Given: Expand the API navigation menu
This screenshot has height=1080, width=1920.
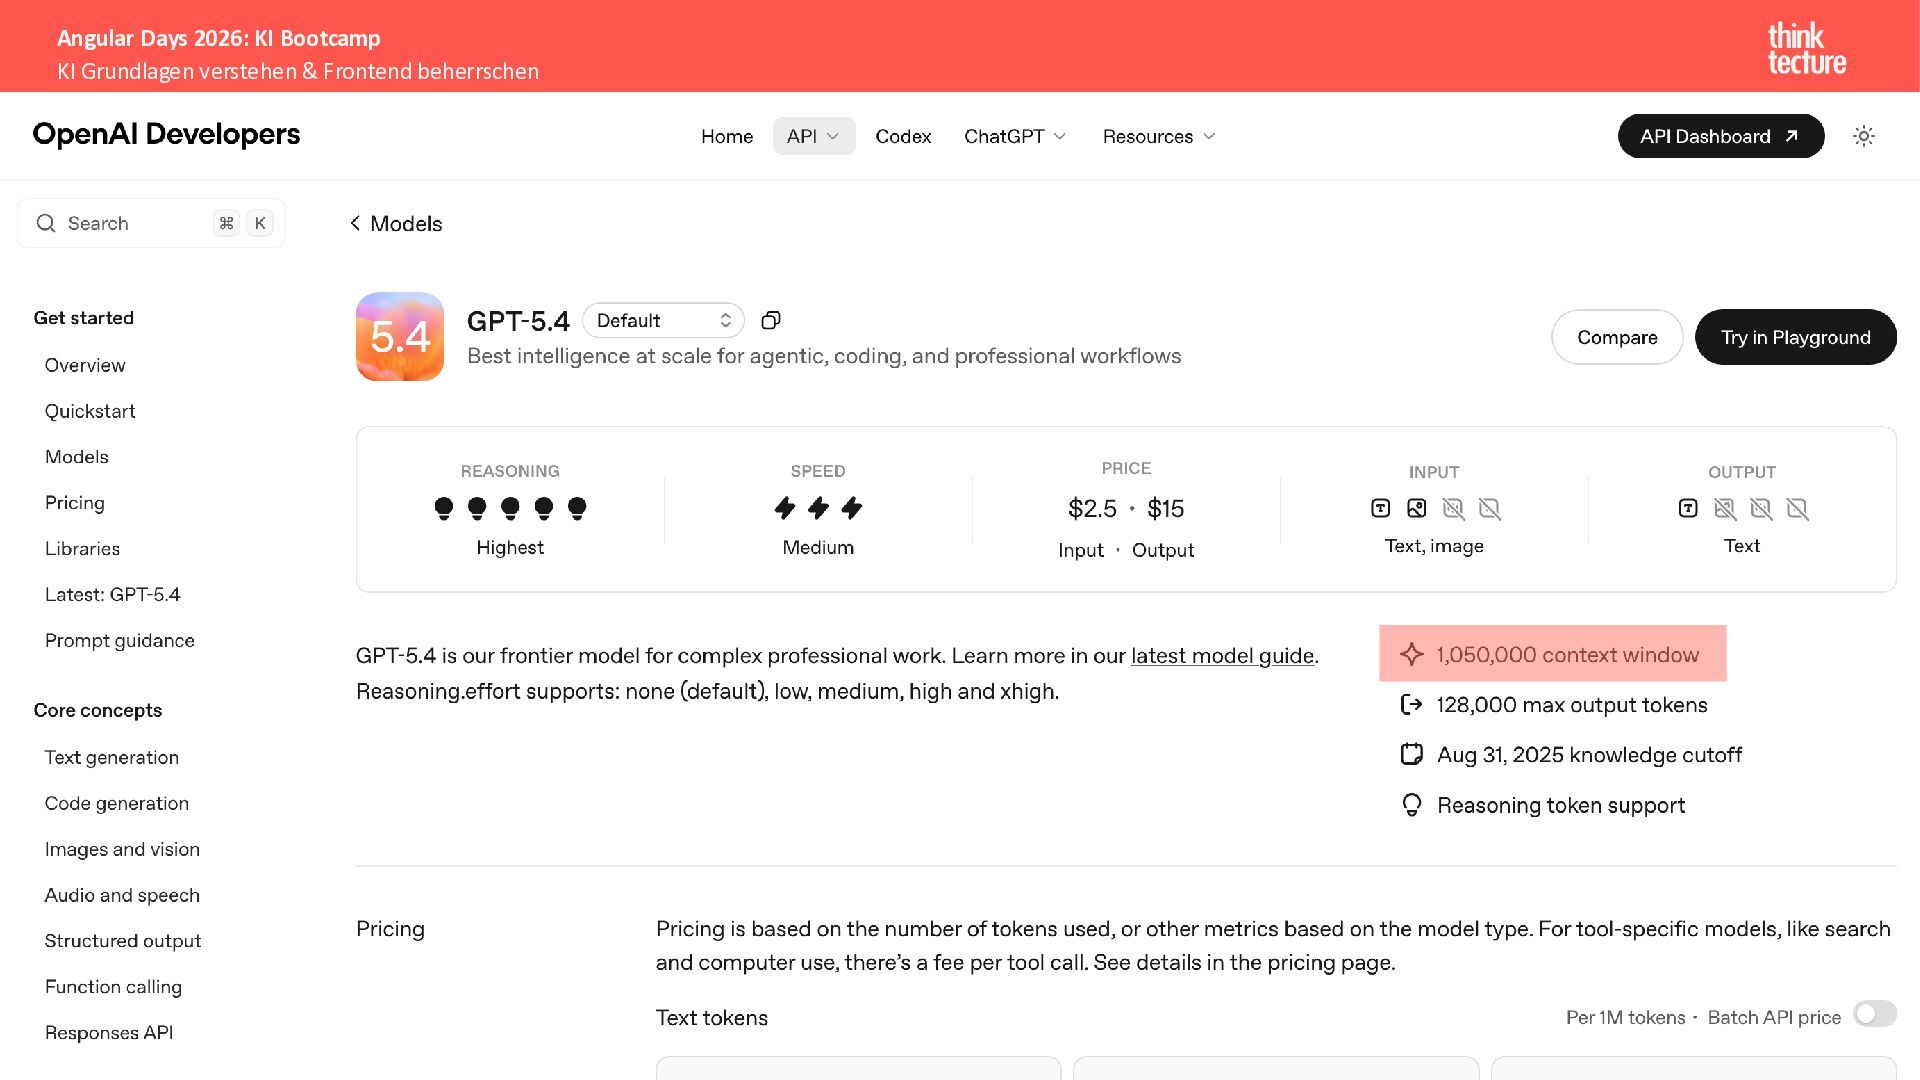Looking at the screenshot, I should [813, 136].
